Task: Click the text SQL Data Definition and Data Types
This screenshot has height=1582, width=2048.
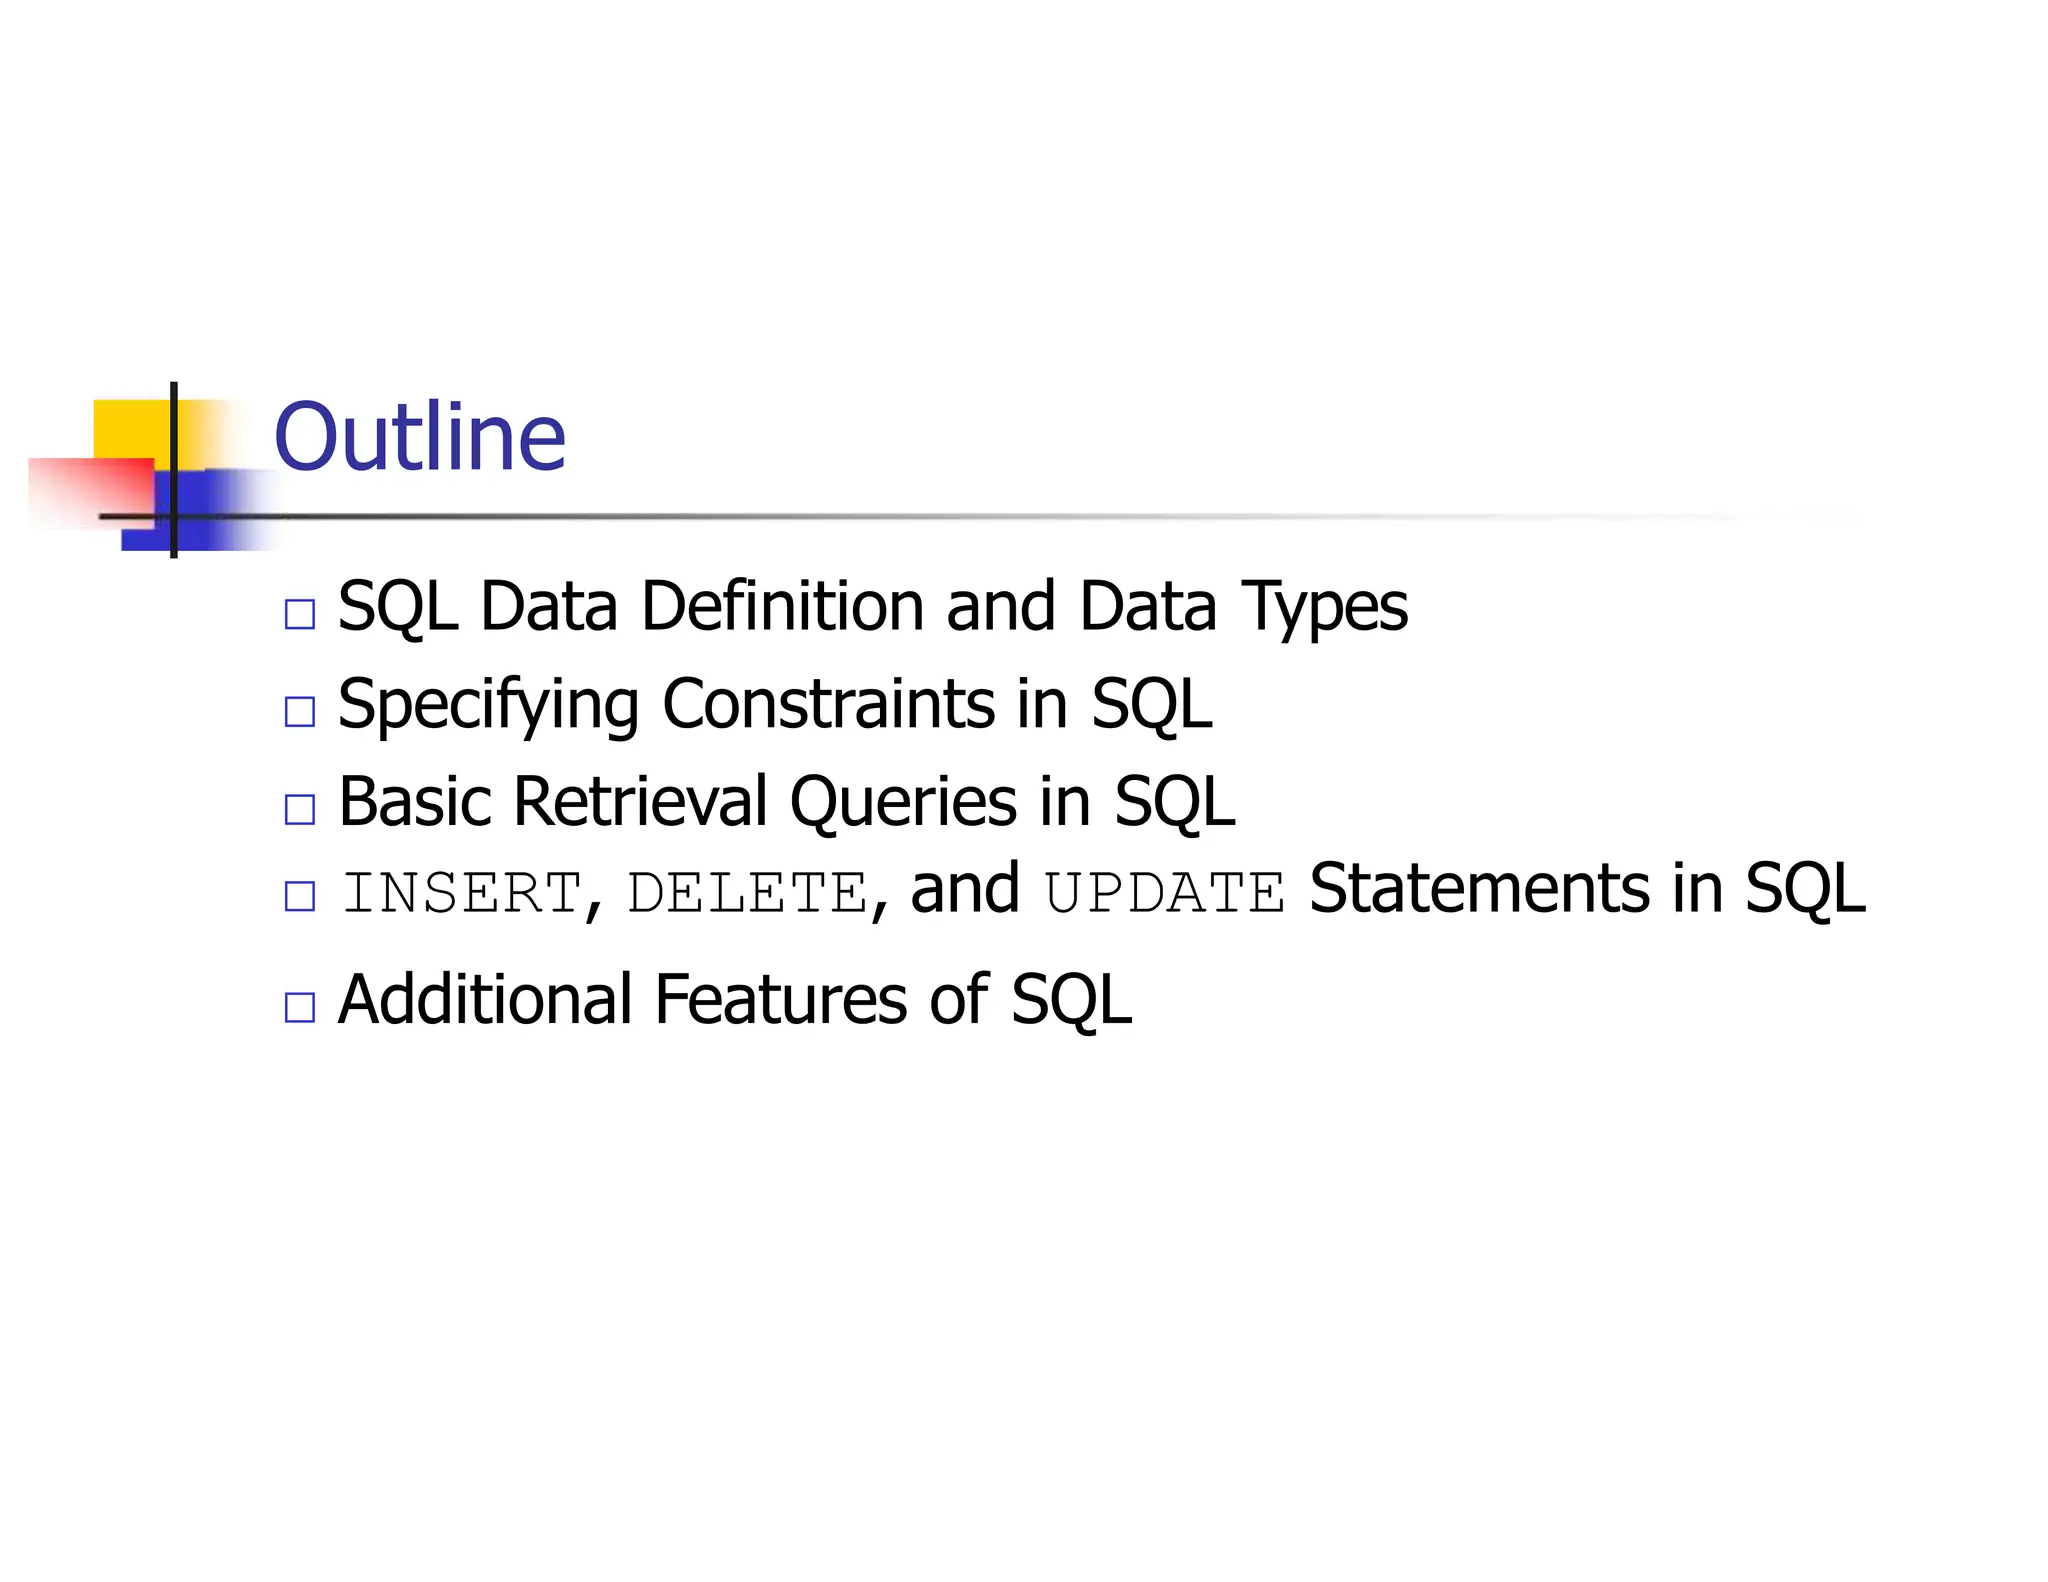Action: (873, 608)
